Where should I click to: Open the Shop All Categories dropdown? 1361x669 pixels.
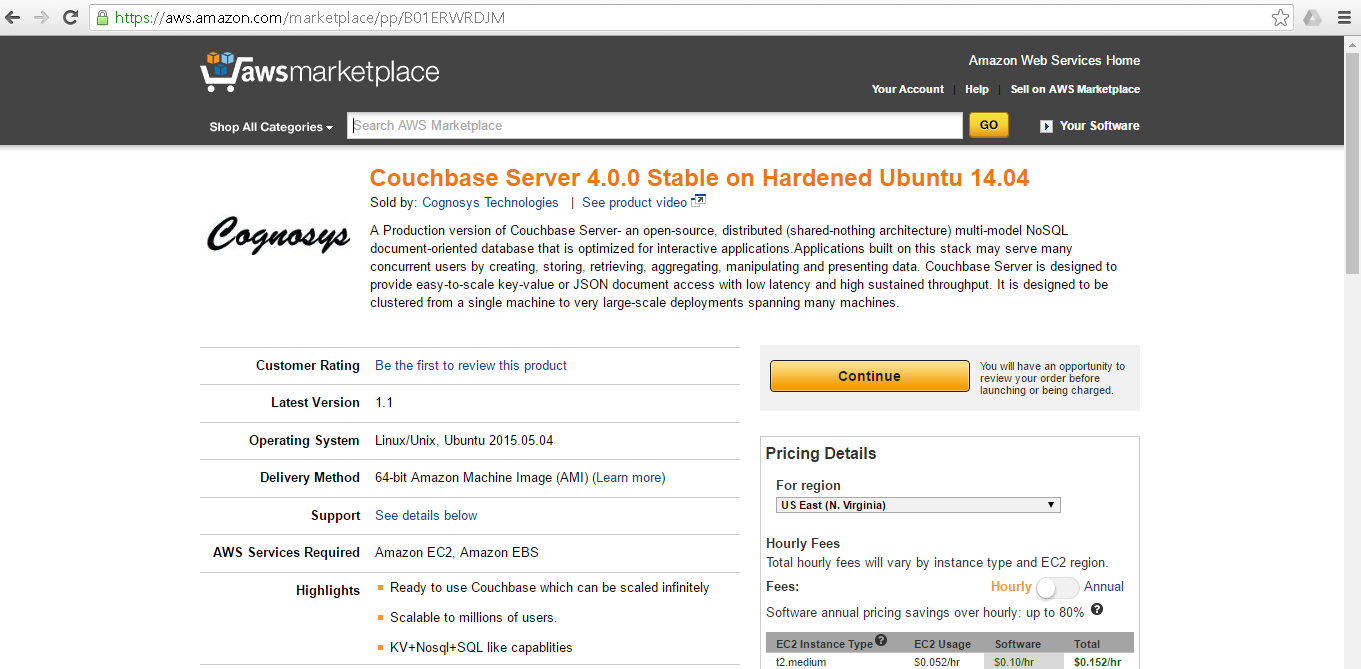click(x=270, y=127)
